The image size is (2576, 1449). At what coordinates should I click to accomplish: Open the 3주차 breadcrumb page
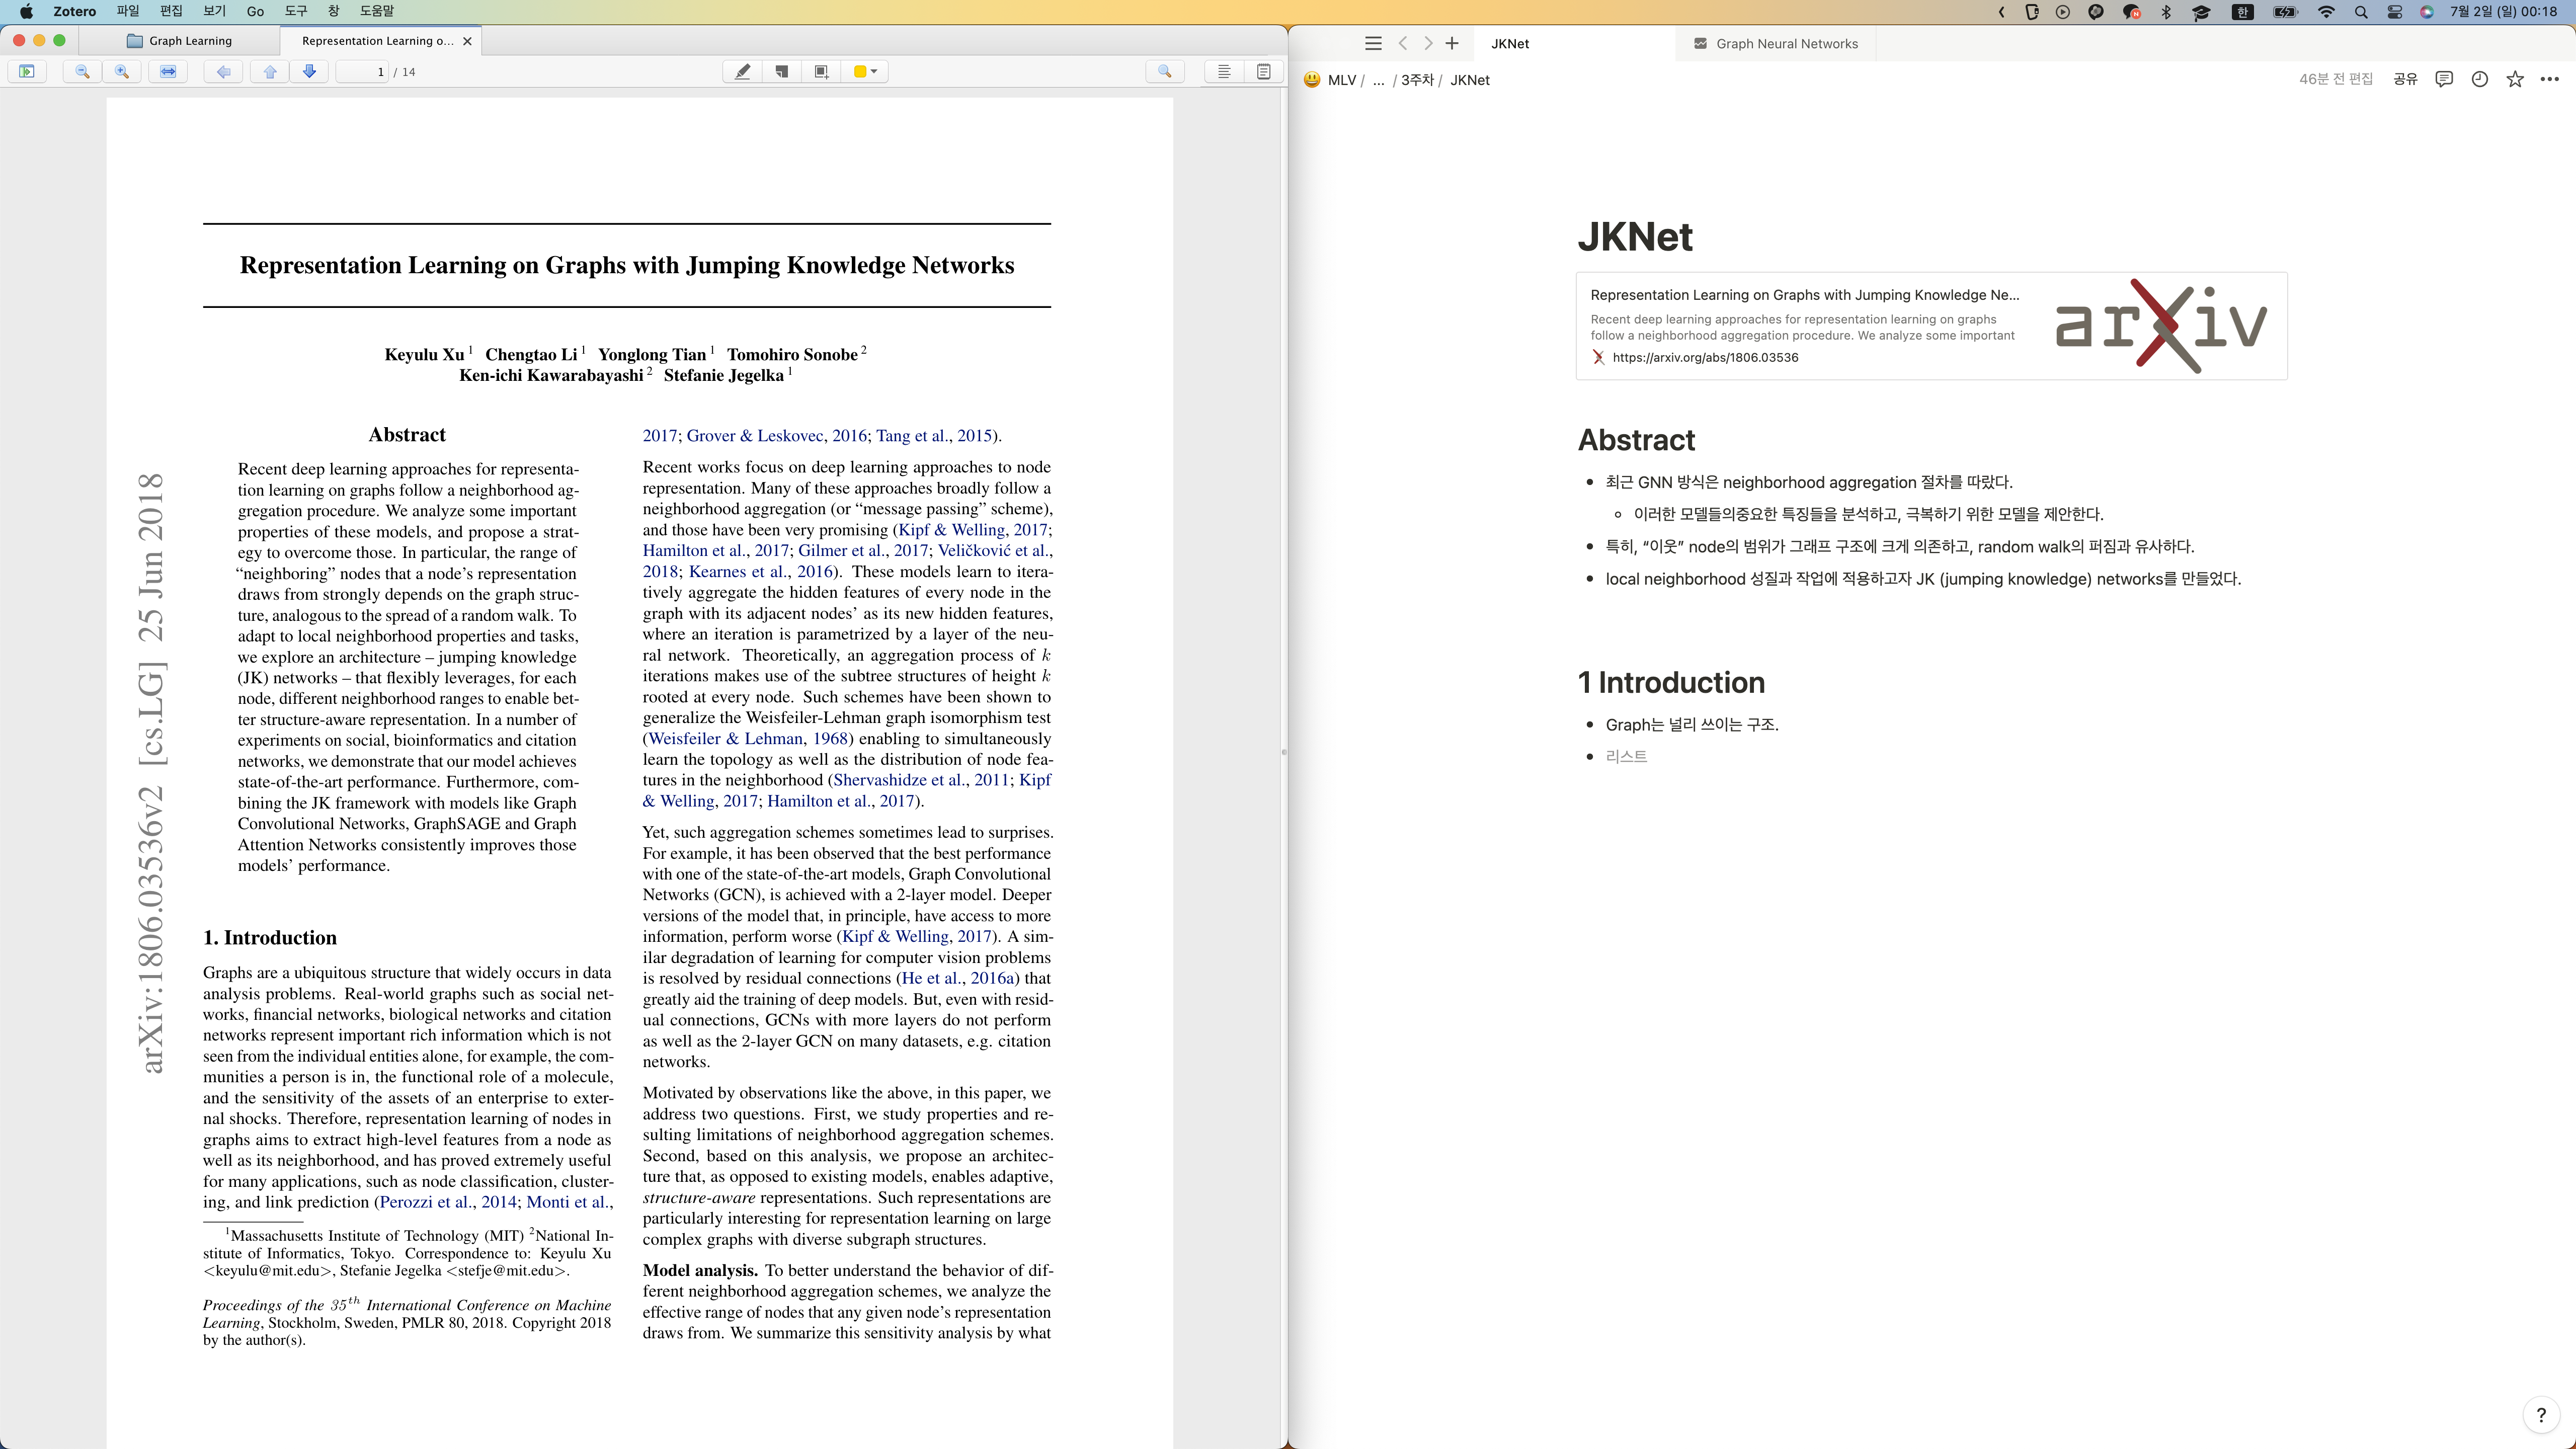pos(1417,80)
